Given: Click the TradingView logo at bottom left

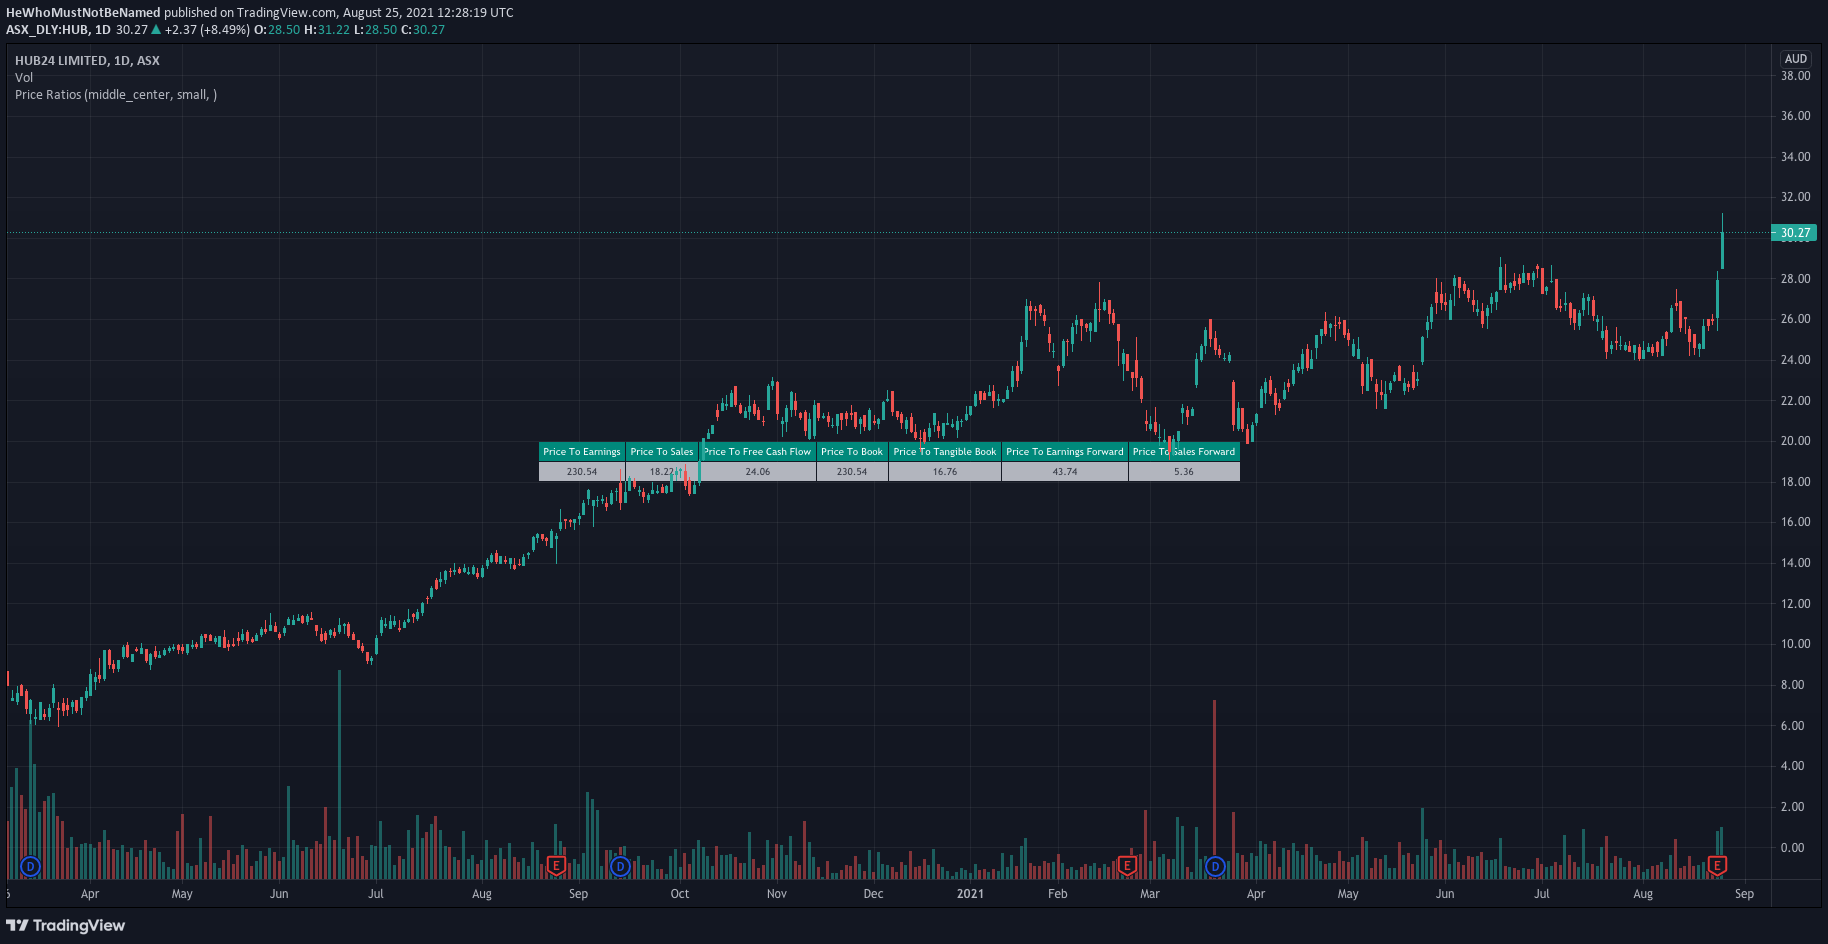Looking at the screenshot, I should 66,926.
